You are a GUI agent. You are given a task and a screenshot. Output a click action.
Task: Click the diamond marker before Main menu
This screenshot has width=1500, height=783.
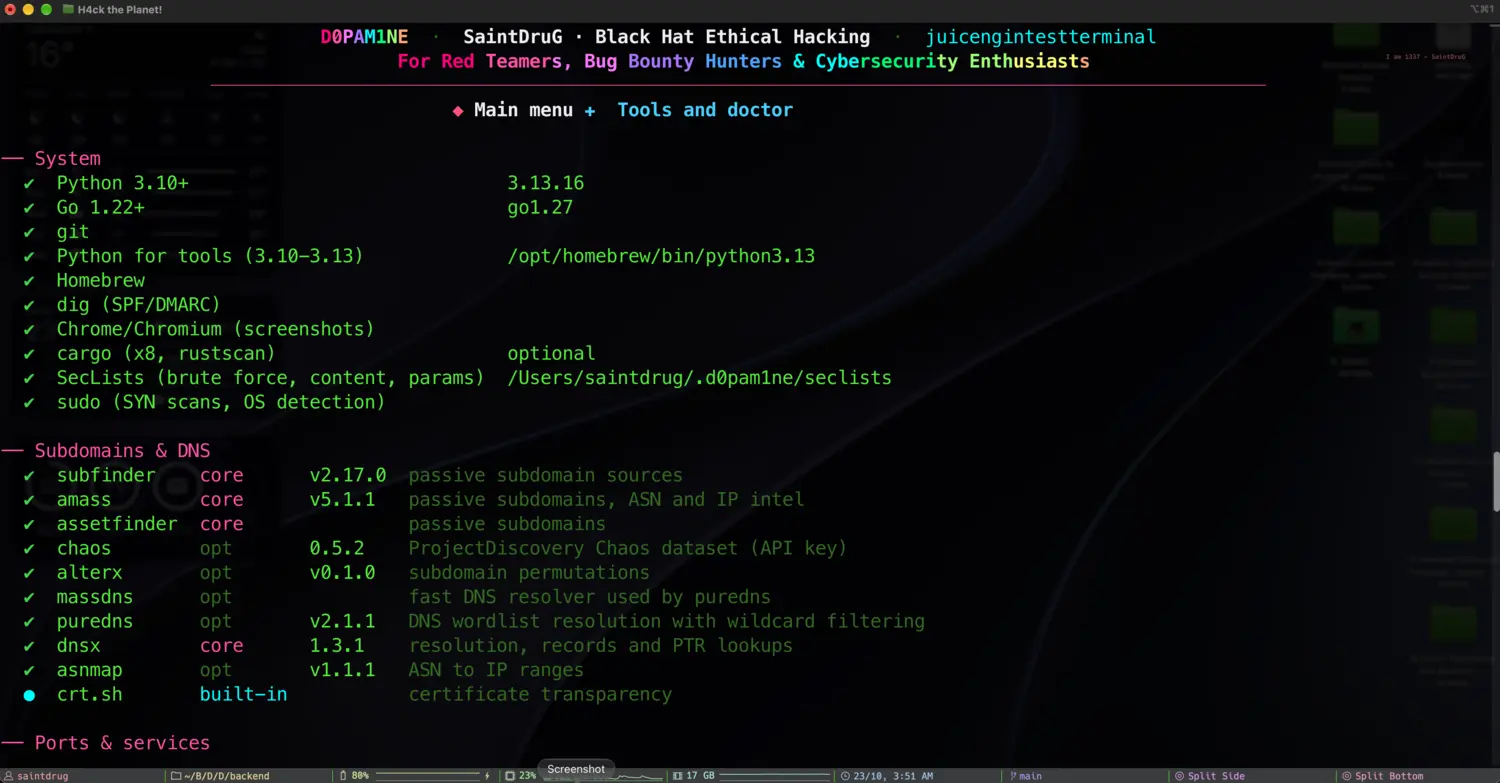[x=458, y=111]
